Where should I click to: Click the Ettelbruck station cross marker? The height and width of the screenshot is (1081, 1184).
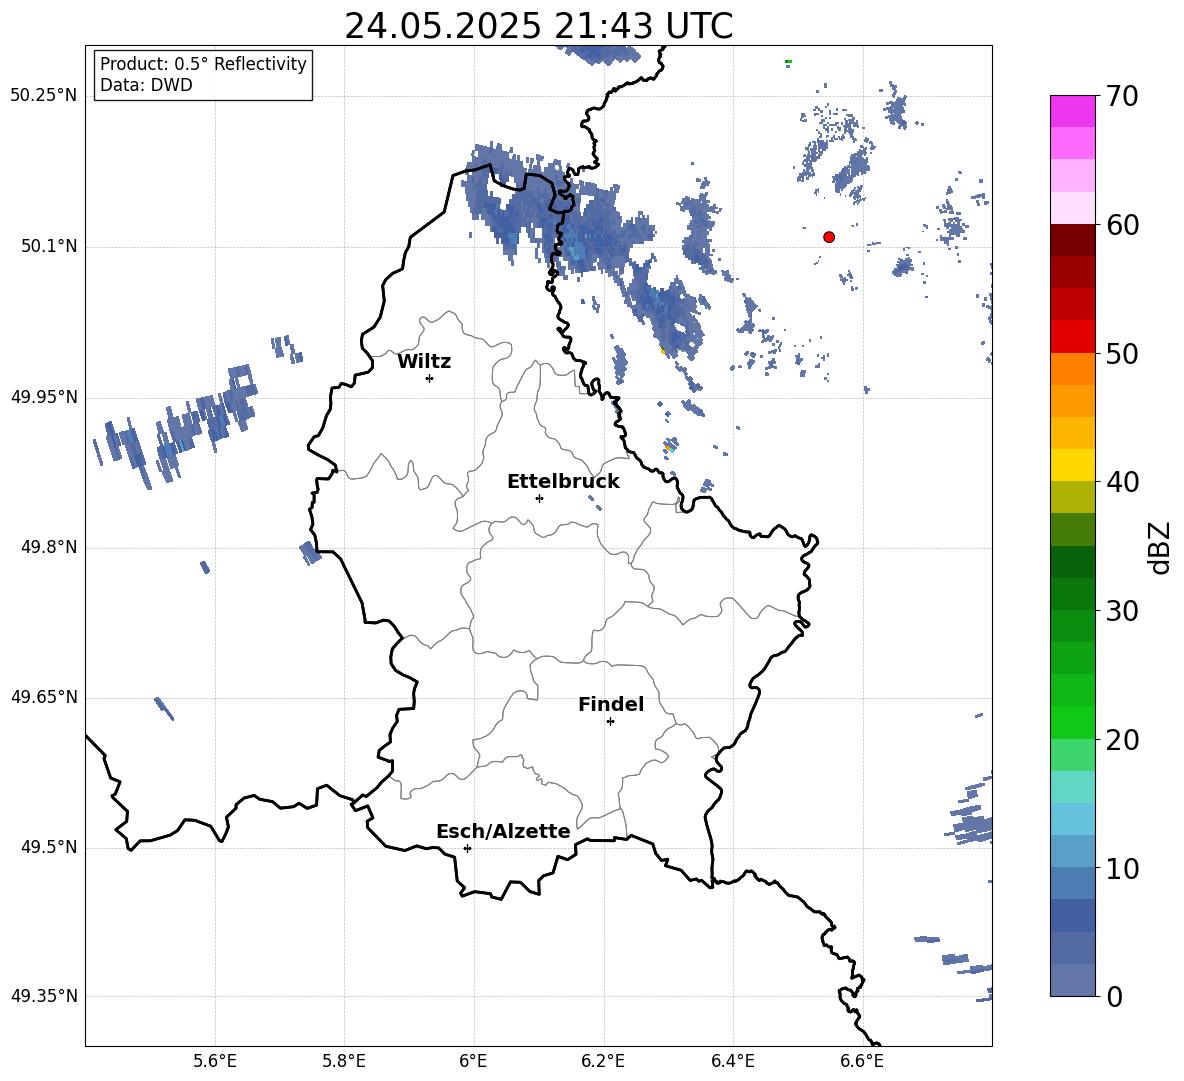pos(539,498)
